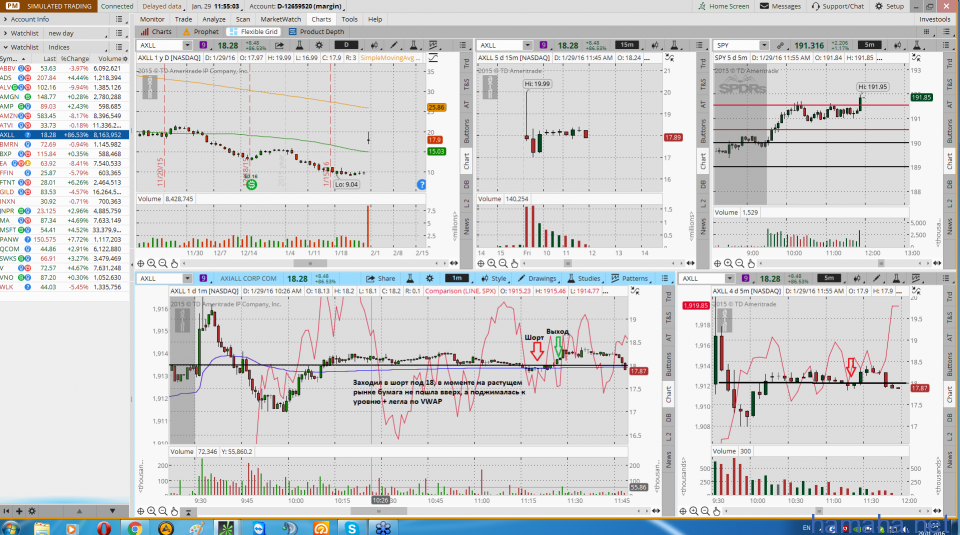960x535 pixels.
Task: Open purple 9 color link on AXLL daily chart
Action: tap(203, 45)
